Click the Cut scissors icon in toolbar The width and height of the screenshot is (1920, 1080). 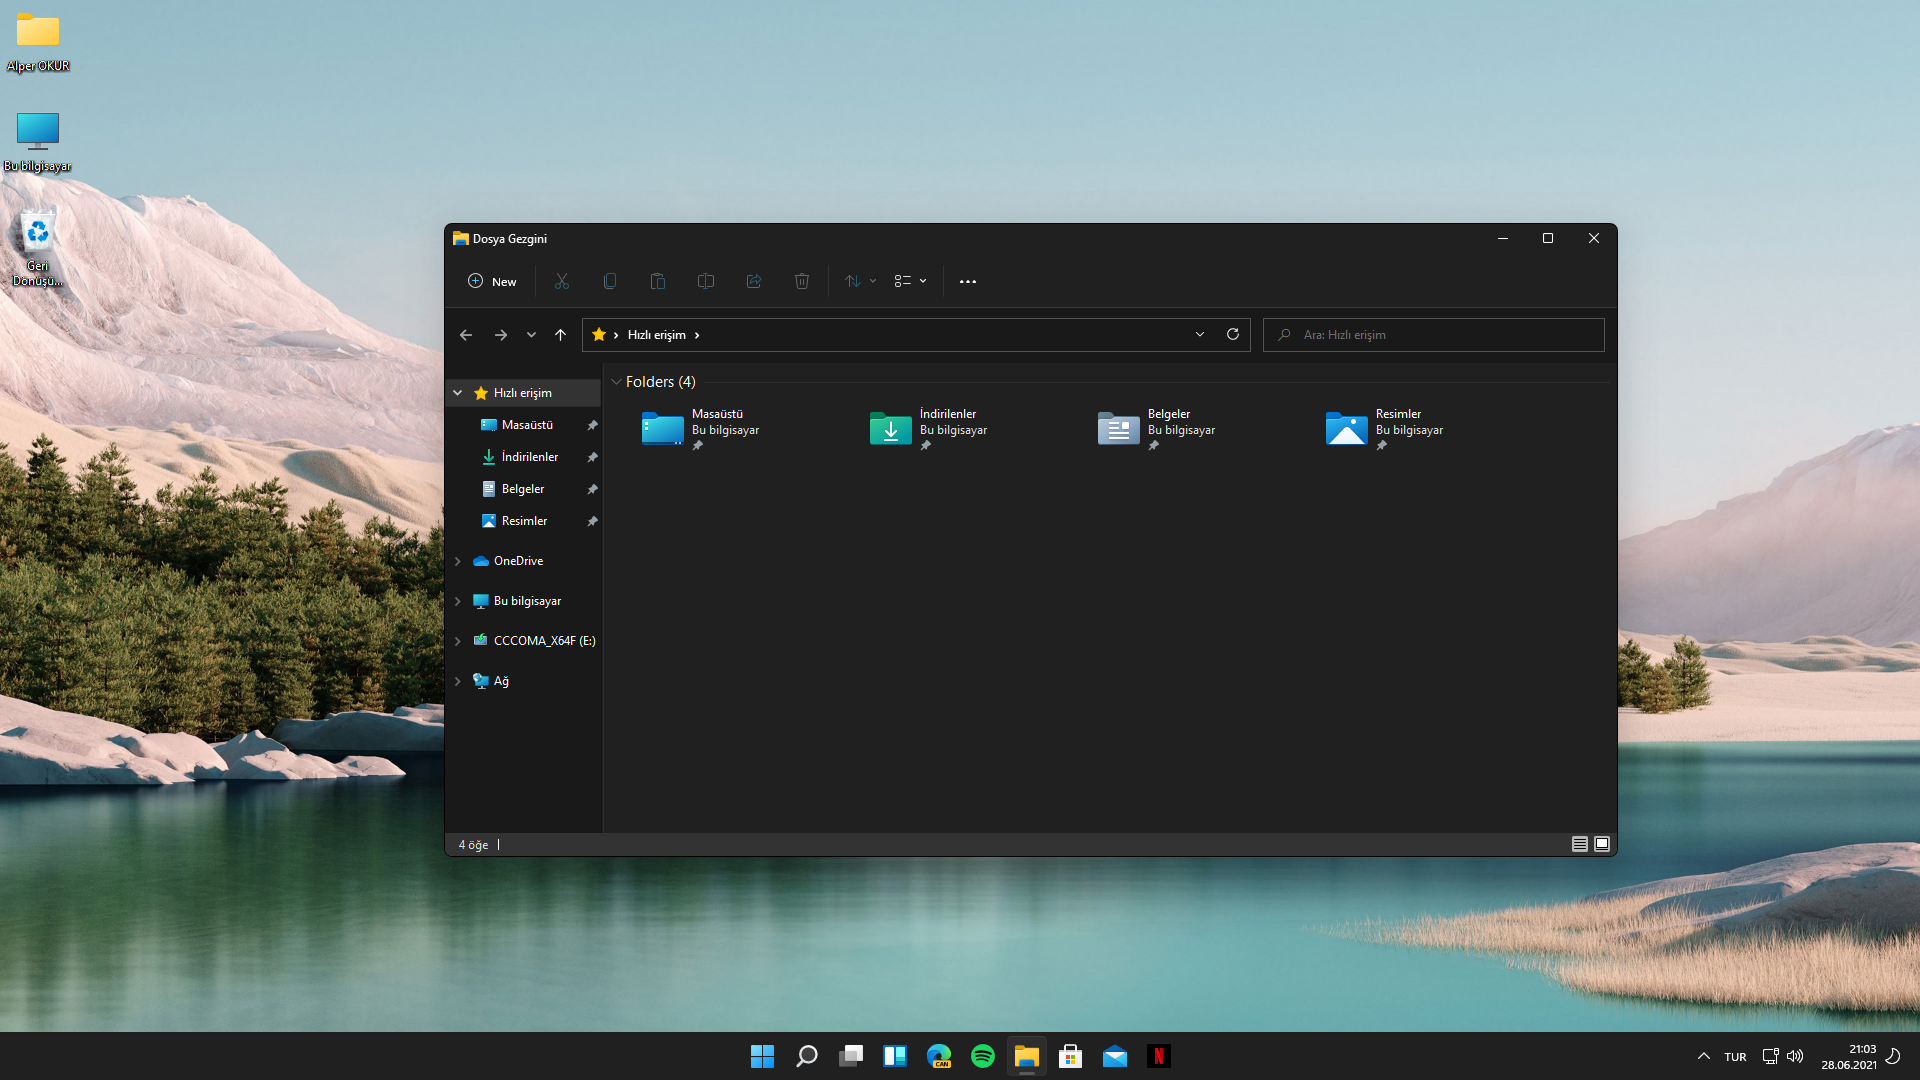[x=562, y=281]
